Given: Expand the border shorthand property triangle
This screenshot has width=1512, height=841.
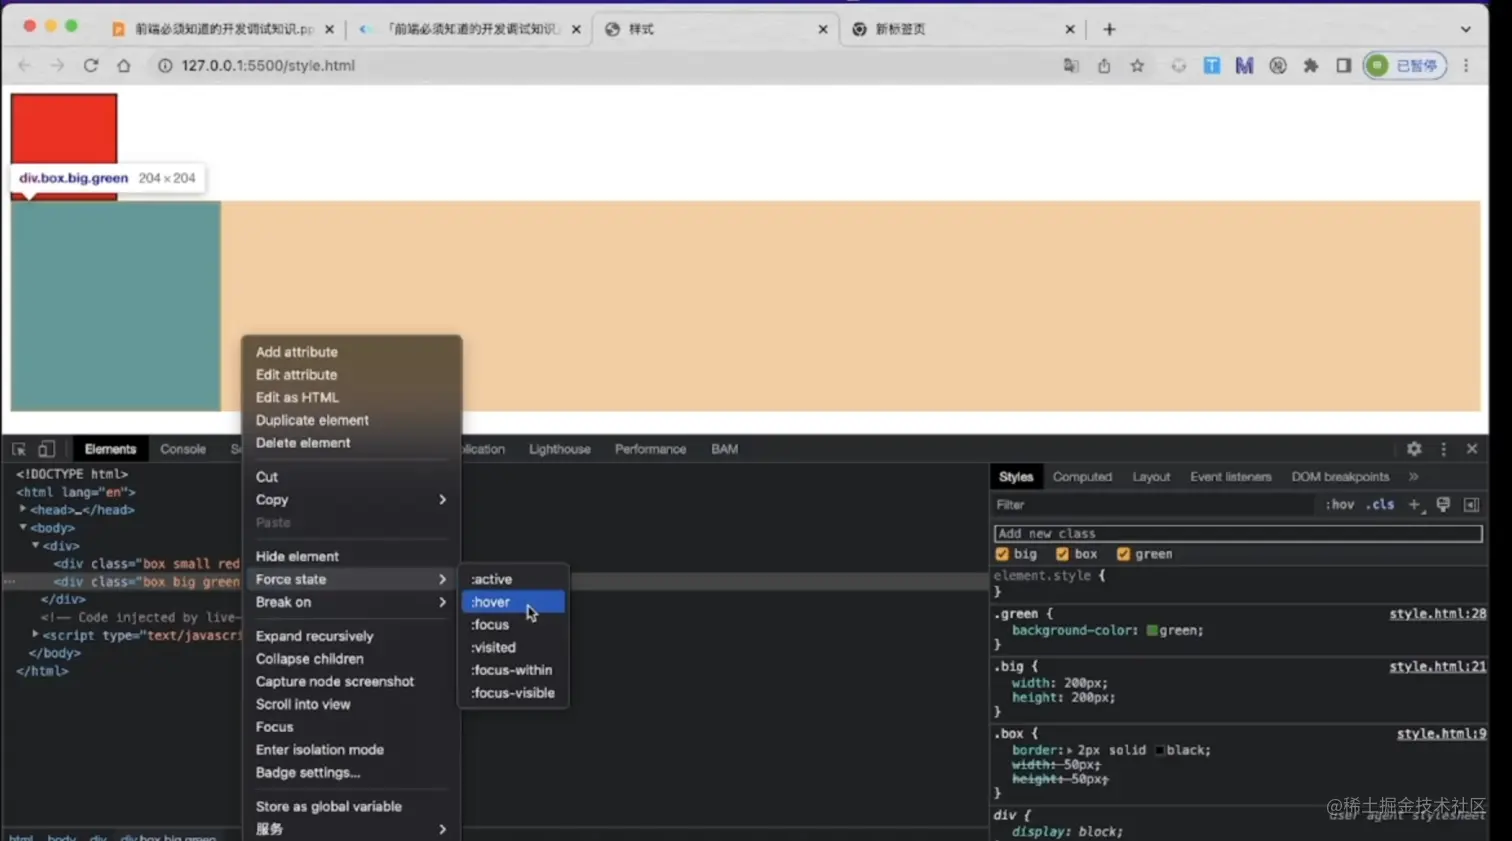Looking at the screenshot, I should (1069, 750).
